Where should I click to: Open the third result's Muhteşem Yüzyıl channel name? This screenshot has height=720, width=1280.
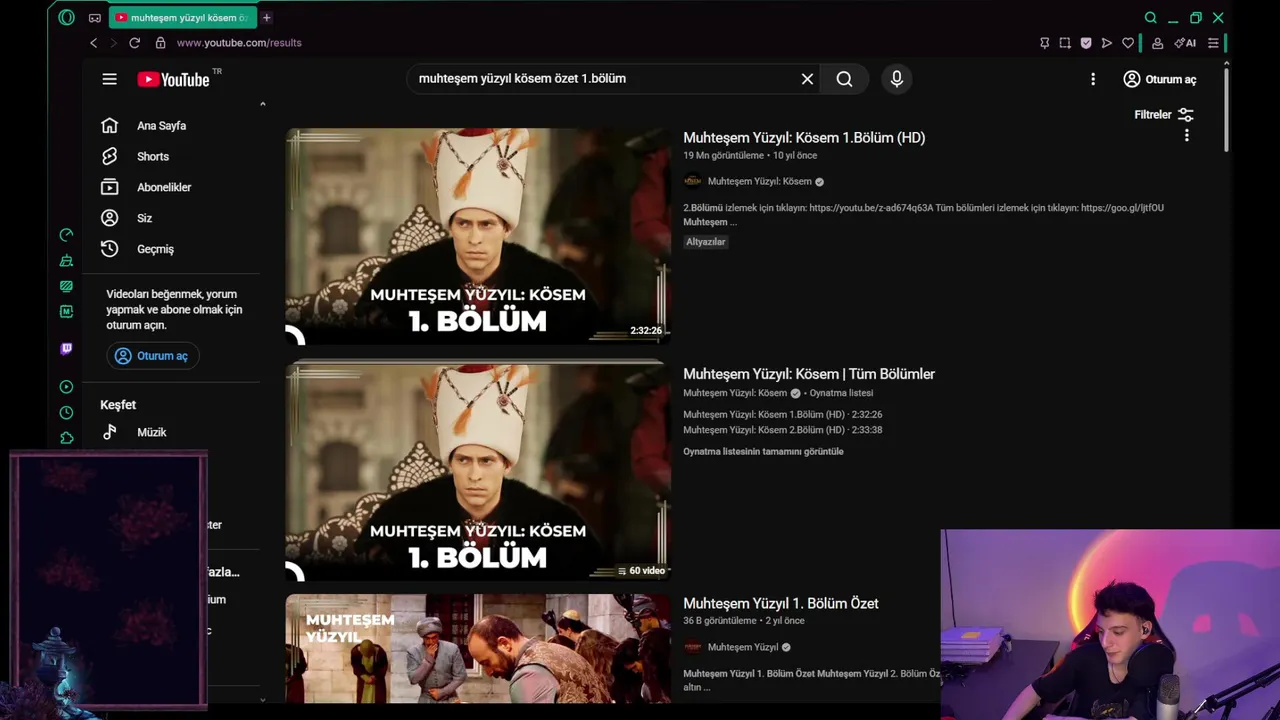point(743,648)
